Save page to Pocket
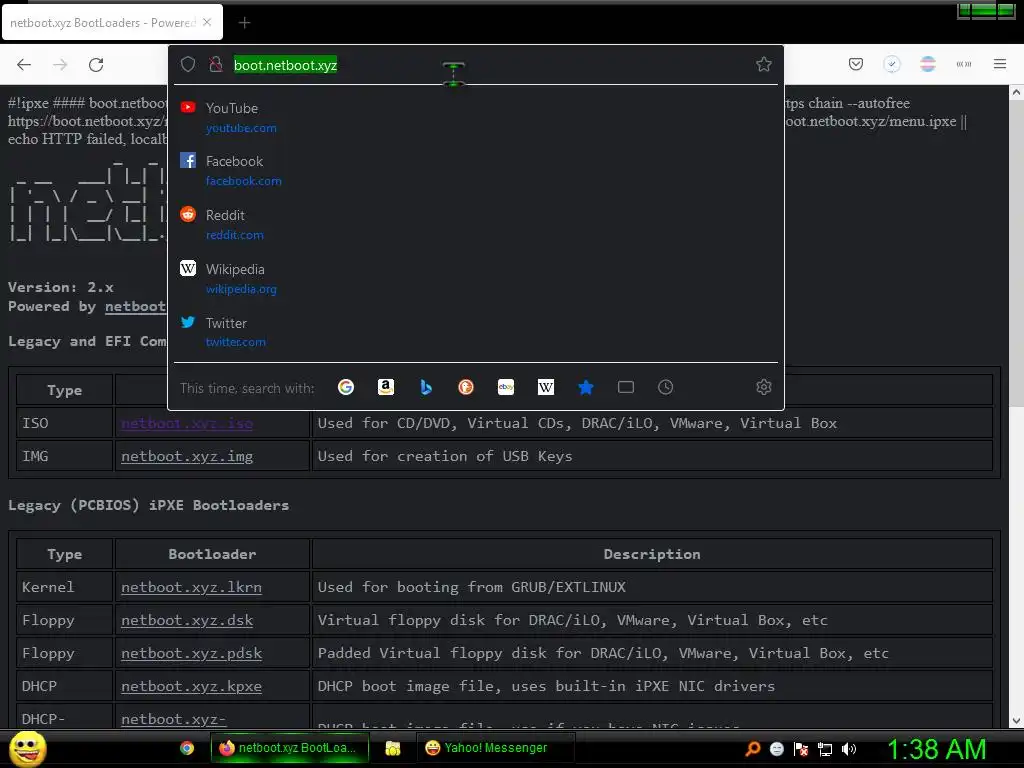The image size is (1024, 768). 856,64
